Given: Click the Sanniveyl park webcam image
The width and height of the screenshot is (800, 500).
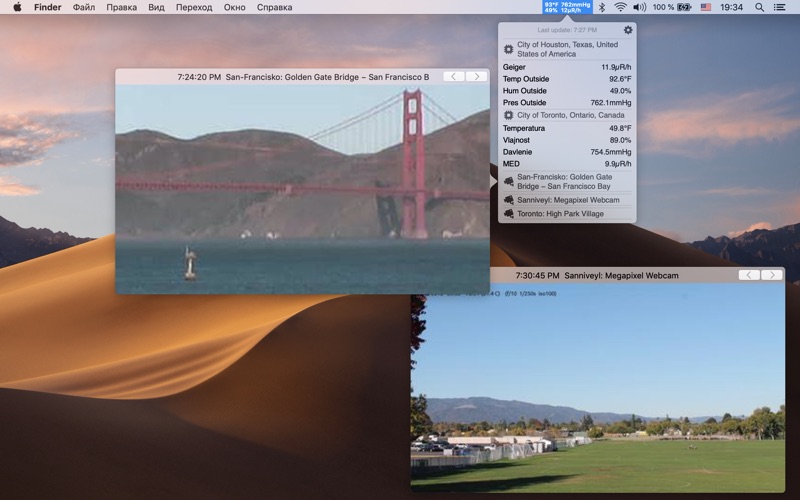Looking at the screenshot, I should [x=598, y=387].
